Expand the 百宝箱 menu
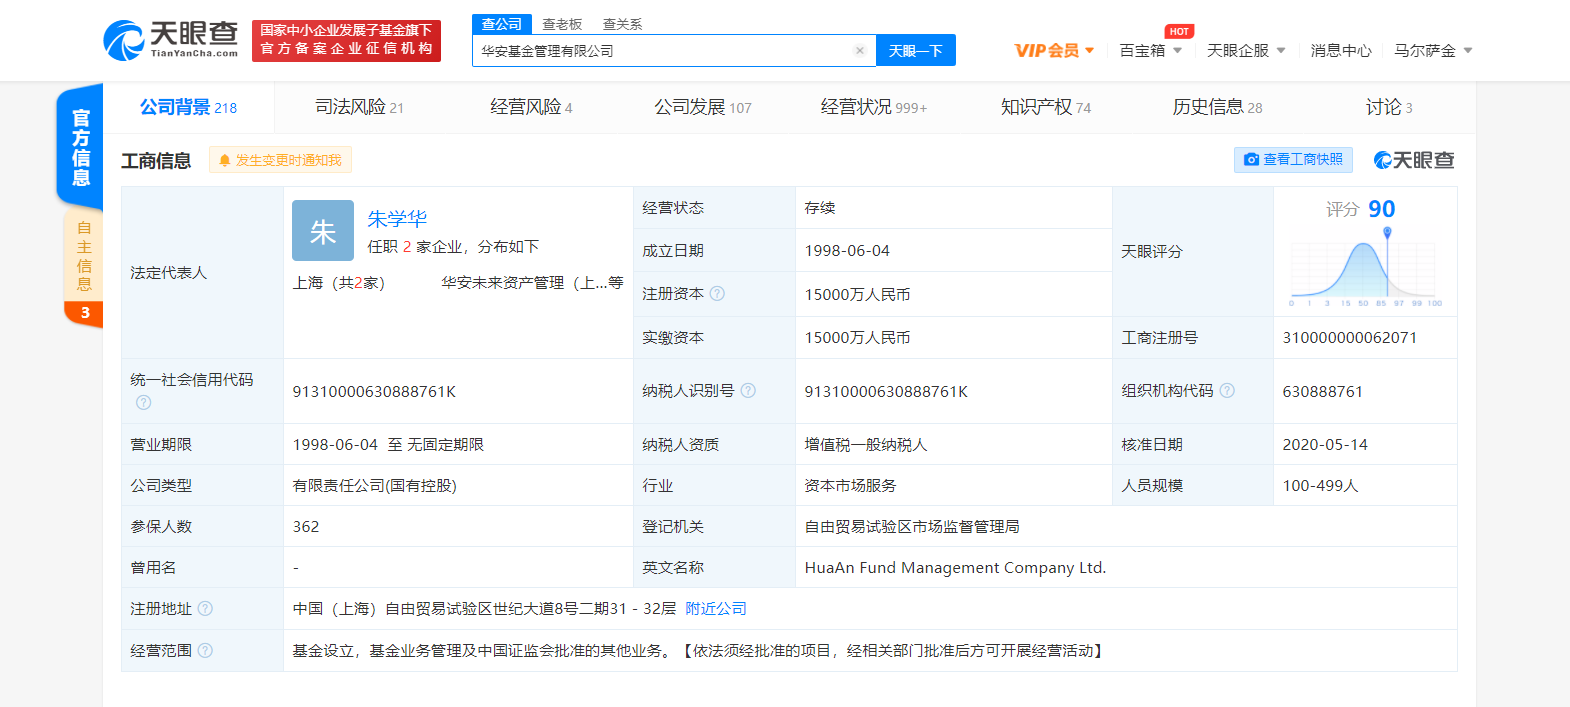Image resolution: width=1570 pixels, height=707 pixels. point(1150,50)
